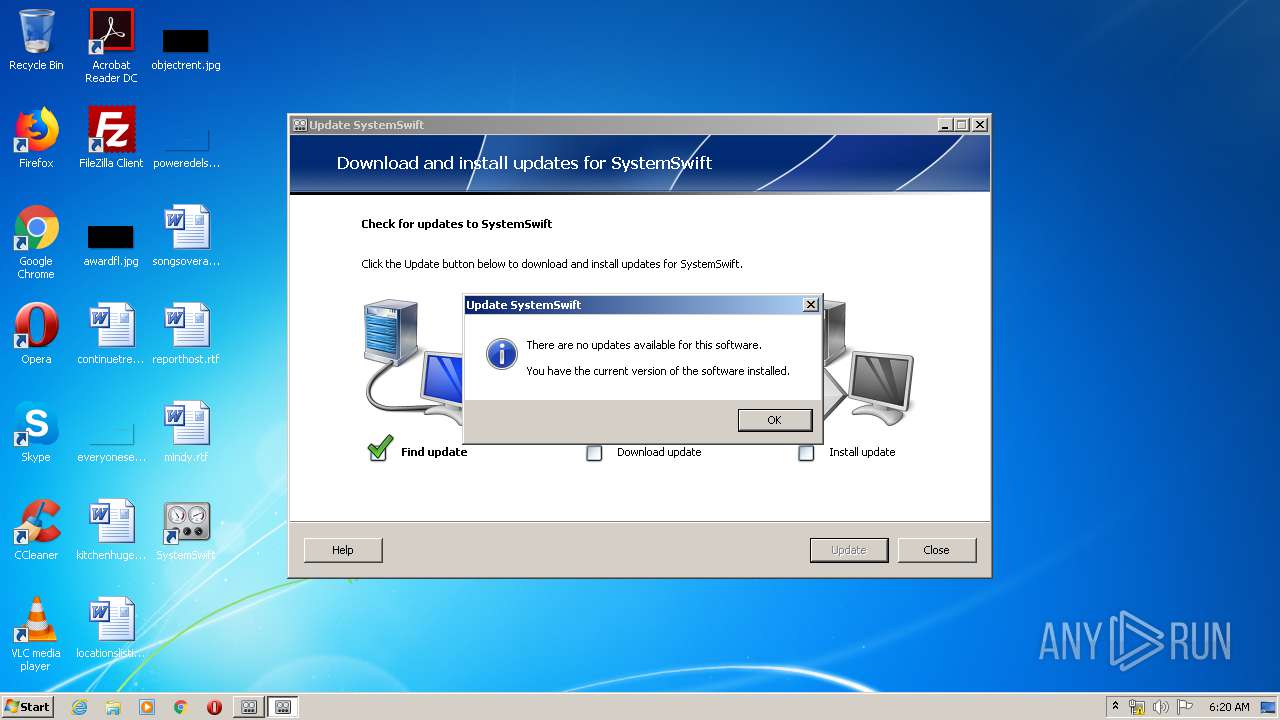Toggle the Find update checkmark

(379, 449)
